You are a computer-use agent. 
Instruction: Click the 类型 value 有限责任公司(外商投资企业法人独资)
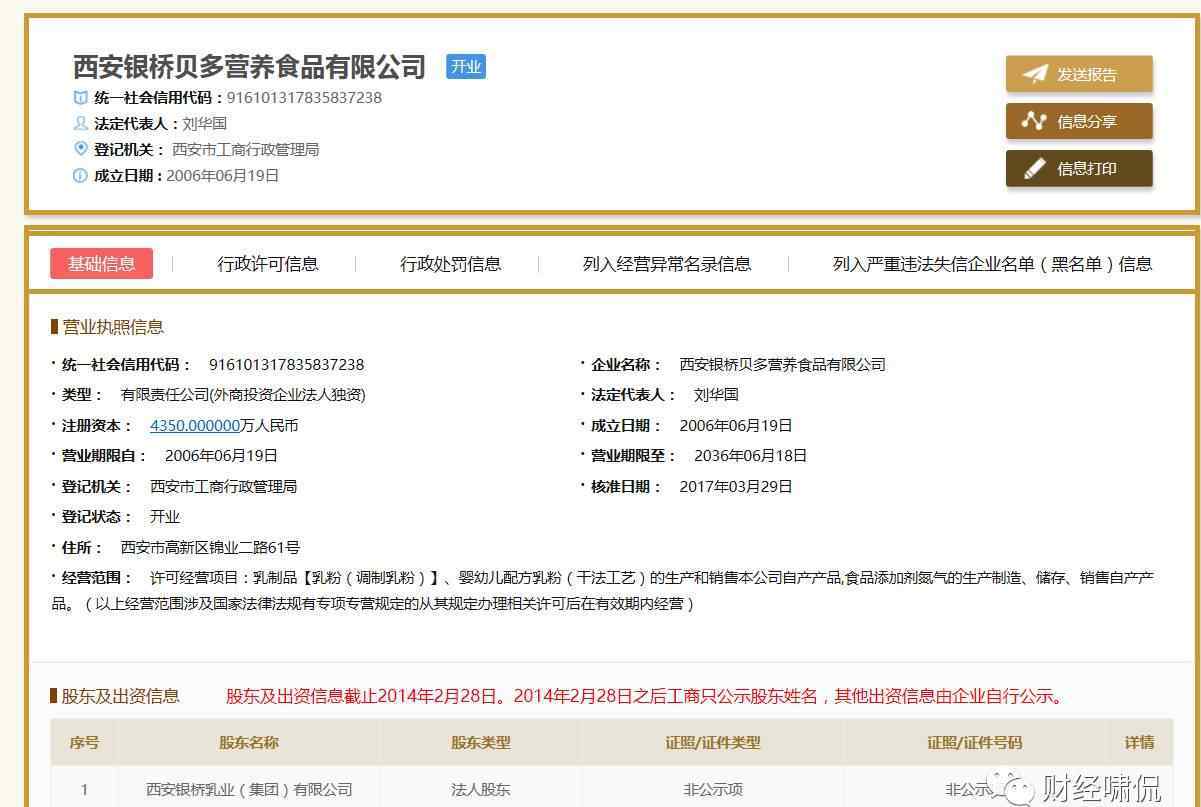243,395
